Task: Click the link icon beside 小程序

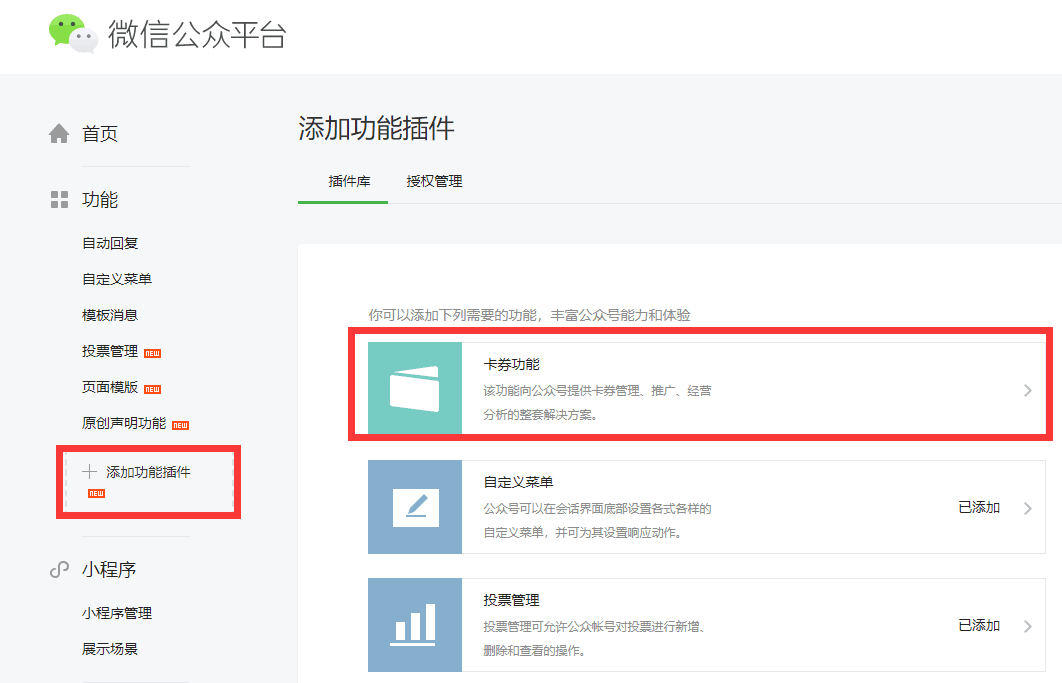Action: pos(59,570)
